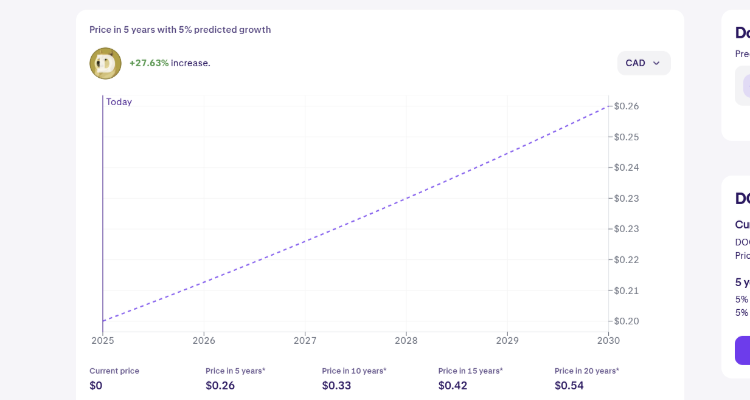Click the chevron arrow beside CAD
Screen dimensions: 750x400
click(x=657, y=63)
